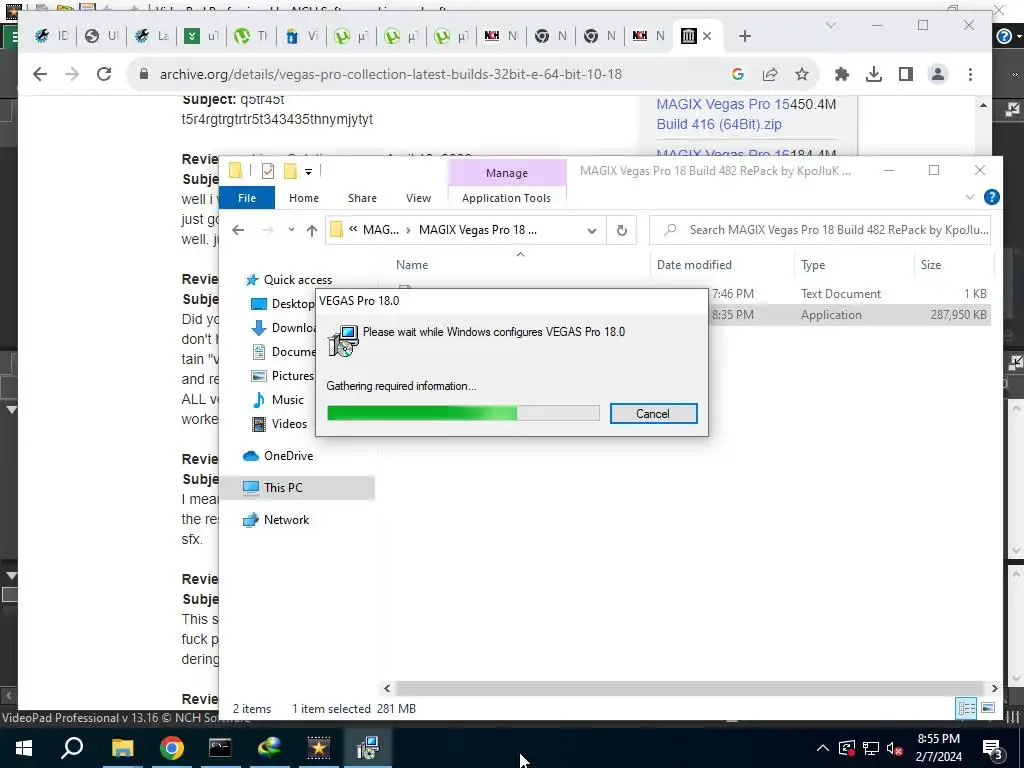The image size is (1024, 768).
Task: Click the New folder quick access icon
Action: pyautogui.click(x=290, y=171)
